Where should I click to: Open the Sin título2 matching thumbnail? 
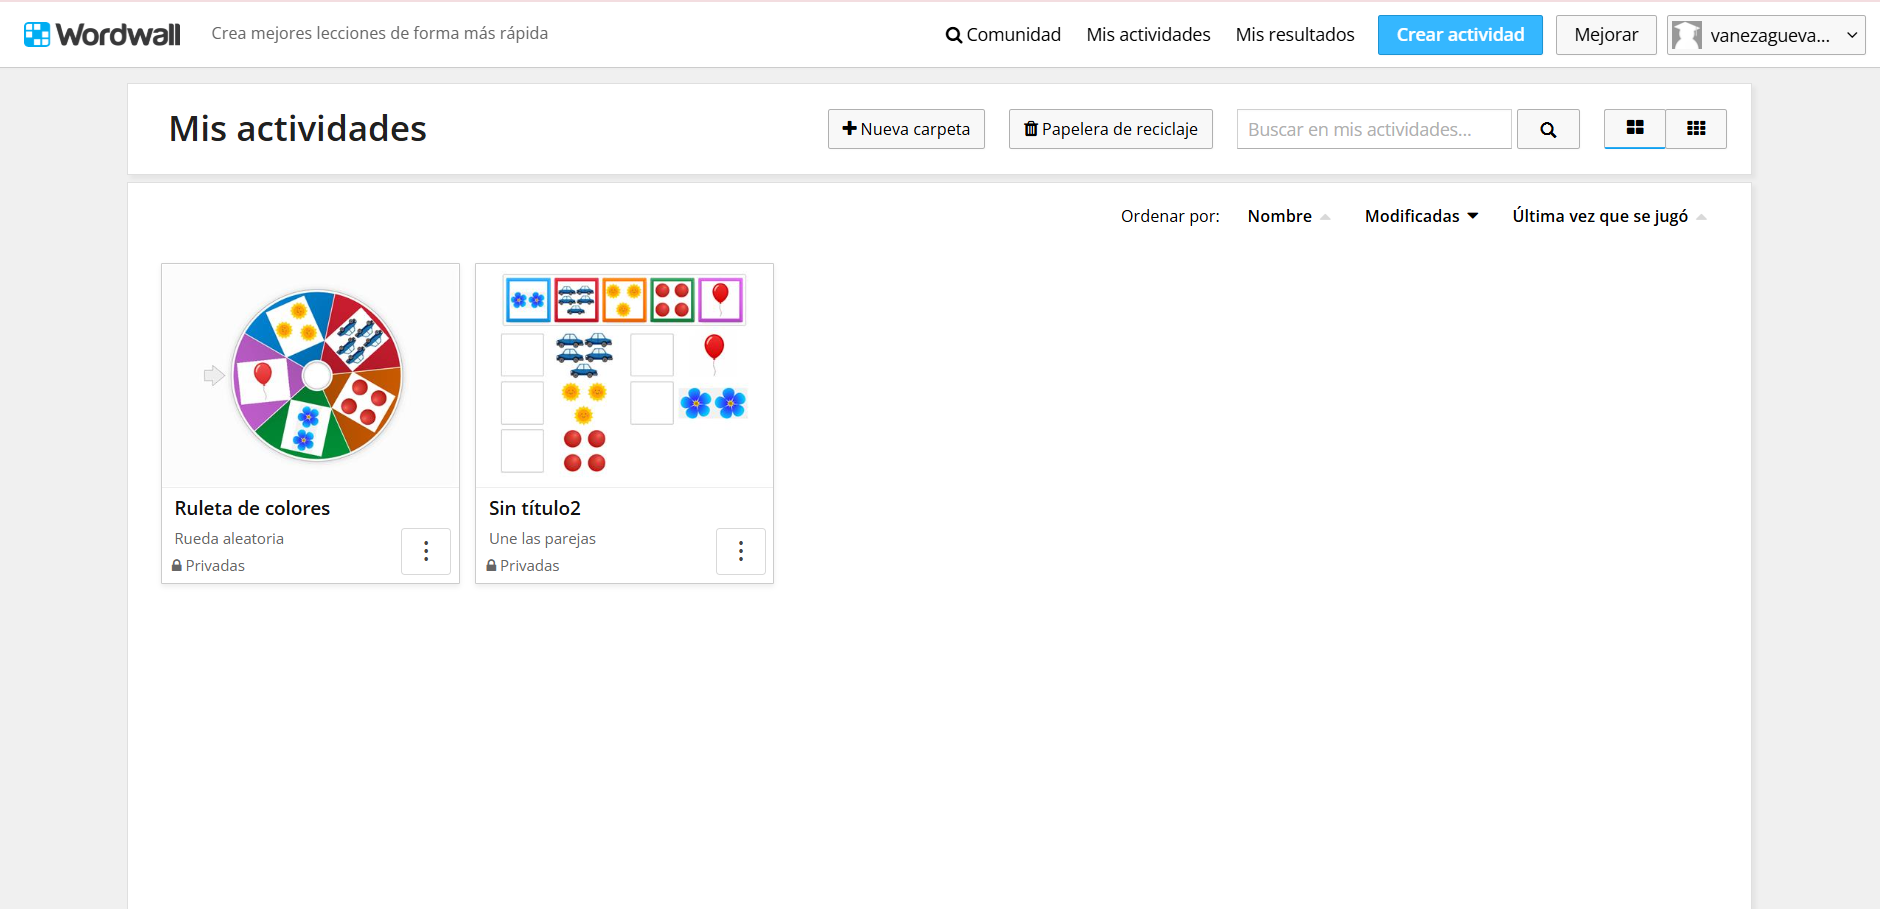pyautogui.click(x=624, y=376)
